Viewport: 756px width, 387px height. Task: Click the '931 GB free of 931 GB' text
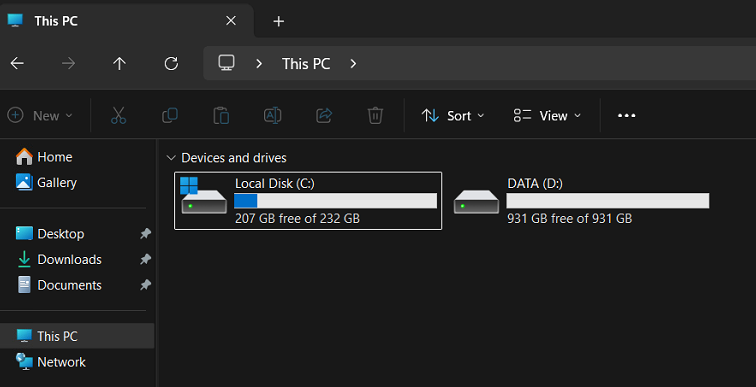569,218
